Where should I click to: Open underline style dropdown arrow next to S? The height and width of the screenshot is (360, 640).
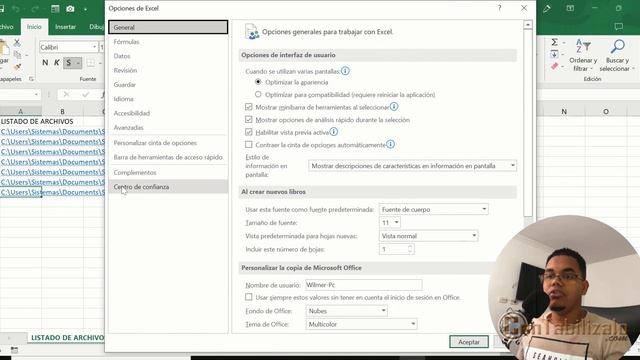click(x=78, y=62)
